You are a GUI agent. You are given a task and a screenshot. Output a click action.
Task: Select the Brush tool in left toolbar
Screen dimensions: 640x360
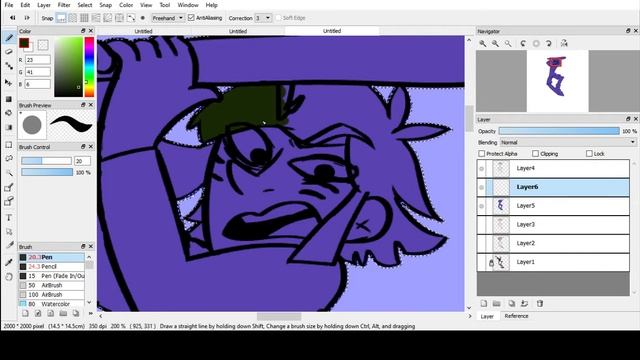(x=9, y=38)
